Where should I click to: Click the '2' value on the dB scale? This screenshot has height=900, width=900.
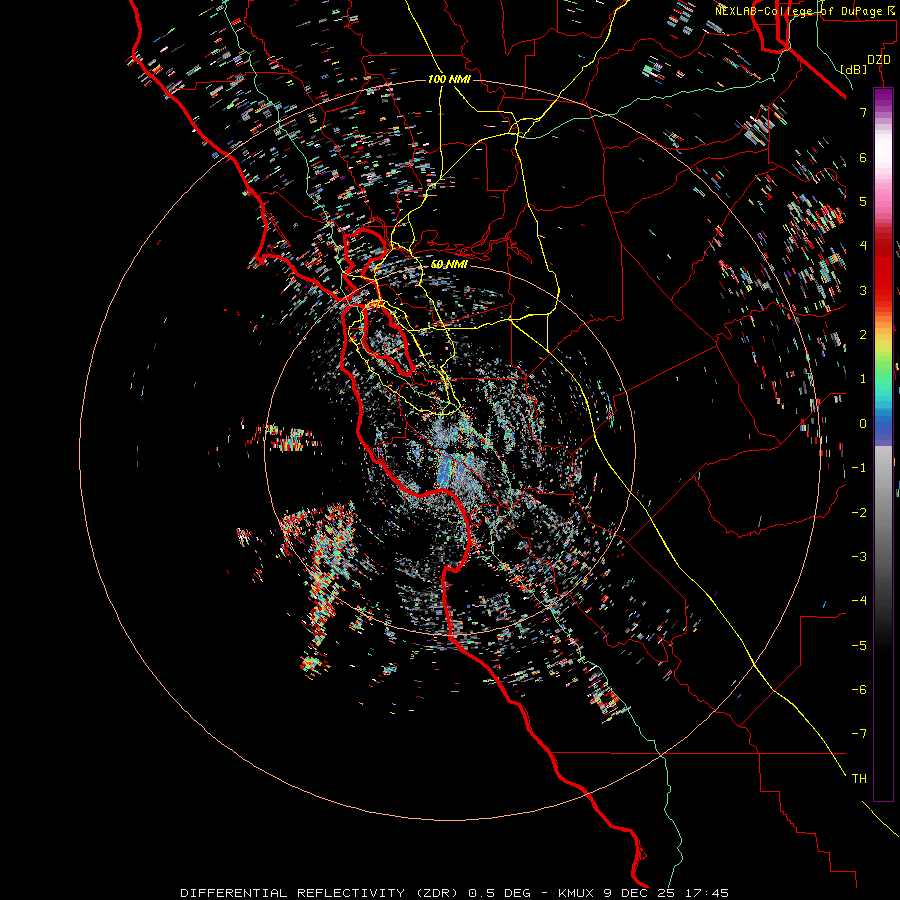(x=863, y=335)
